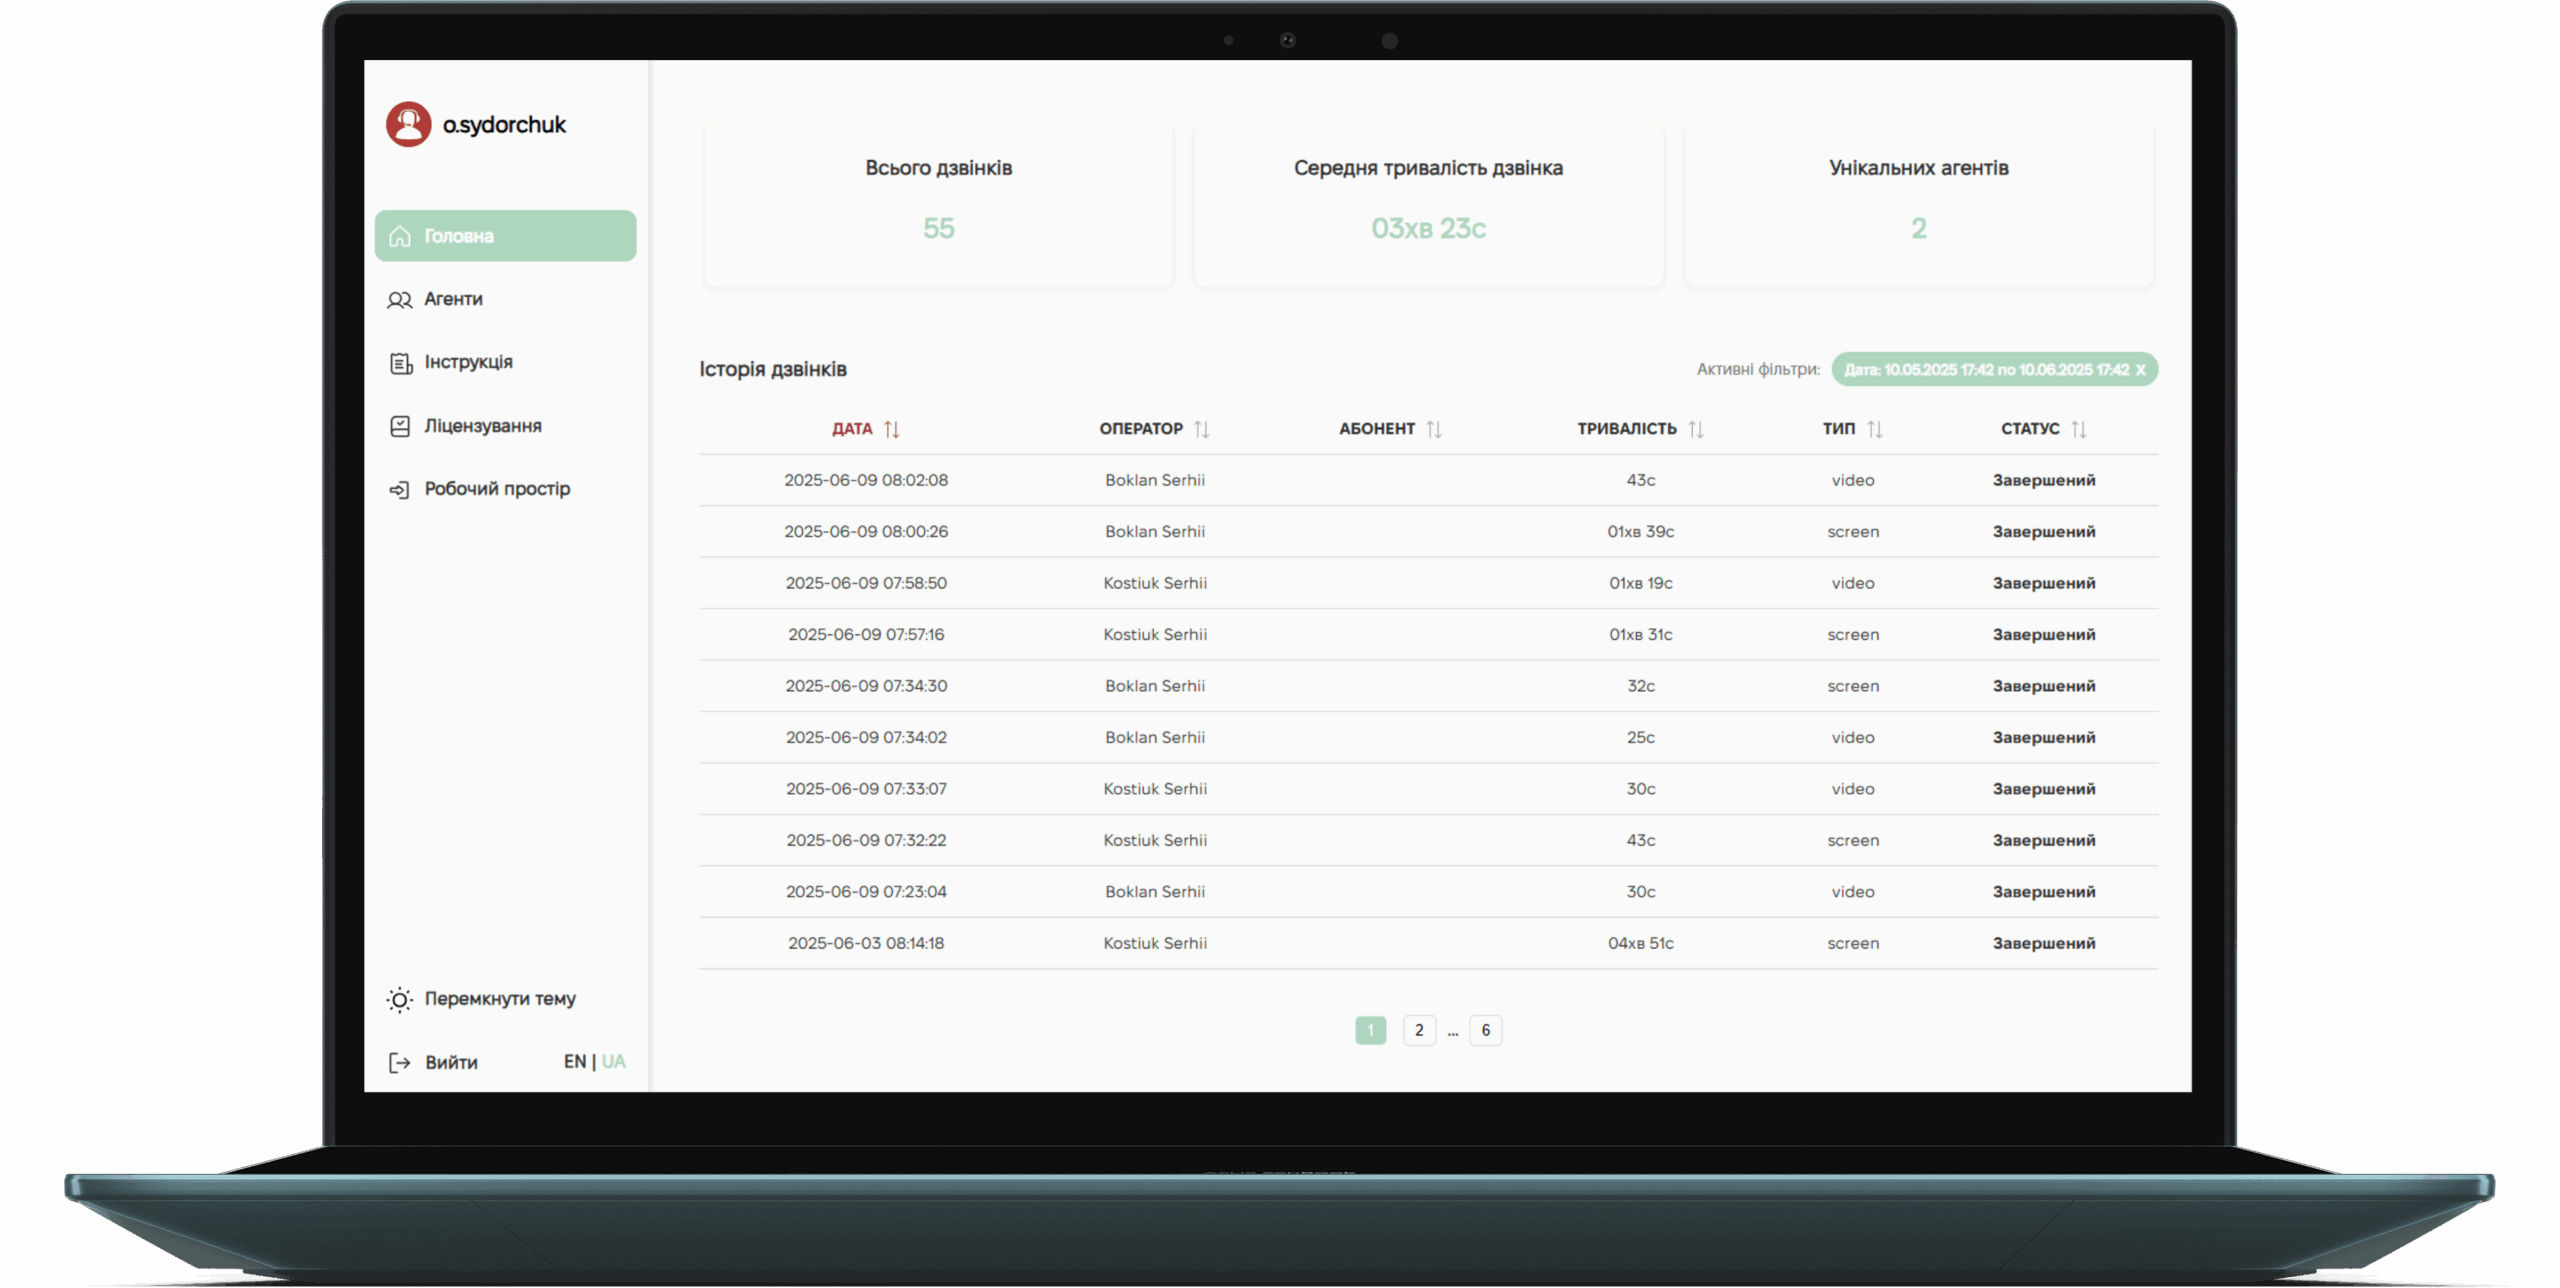
Task: Open the Ліцензування menu label
Action: pos(483,426)
